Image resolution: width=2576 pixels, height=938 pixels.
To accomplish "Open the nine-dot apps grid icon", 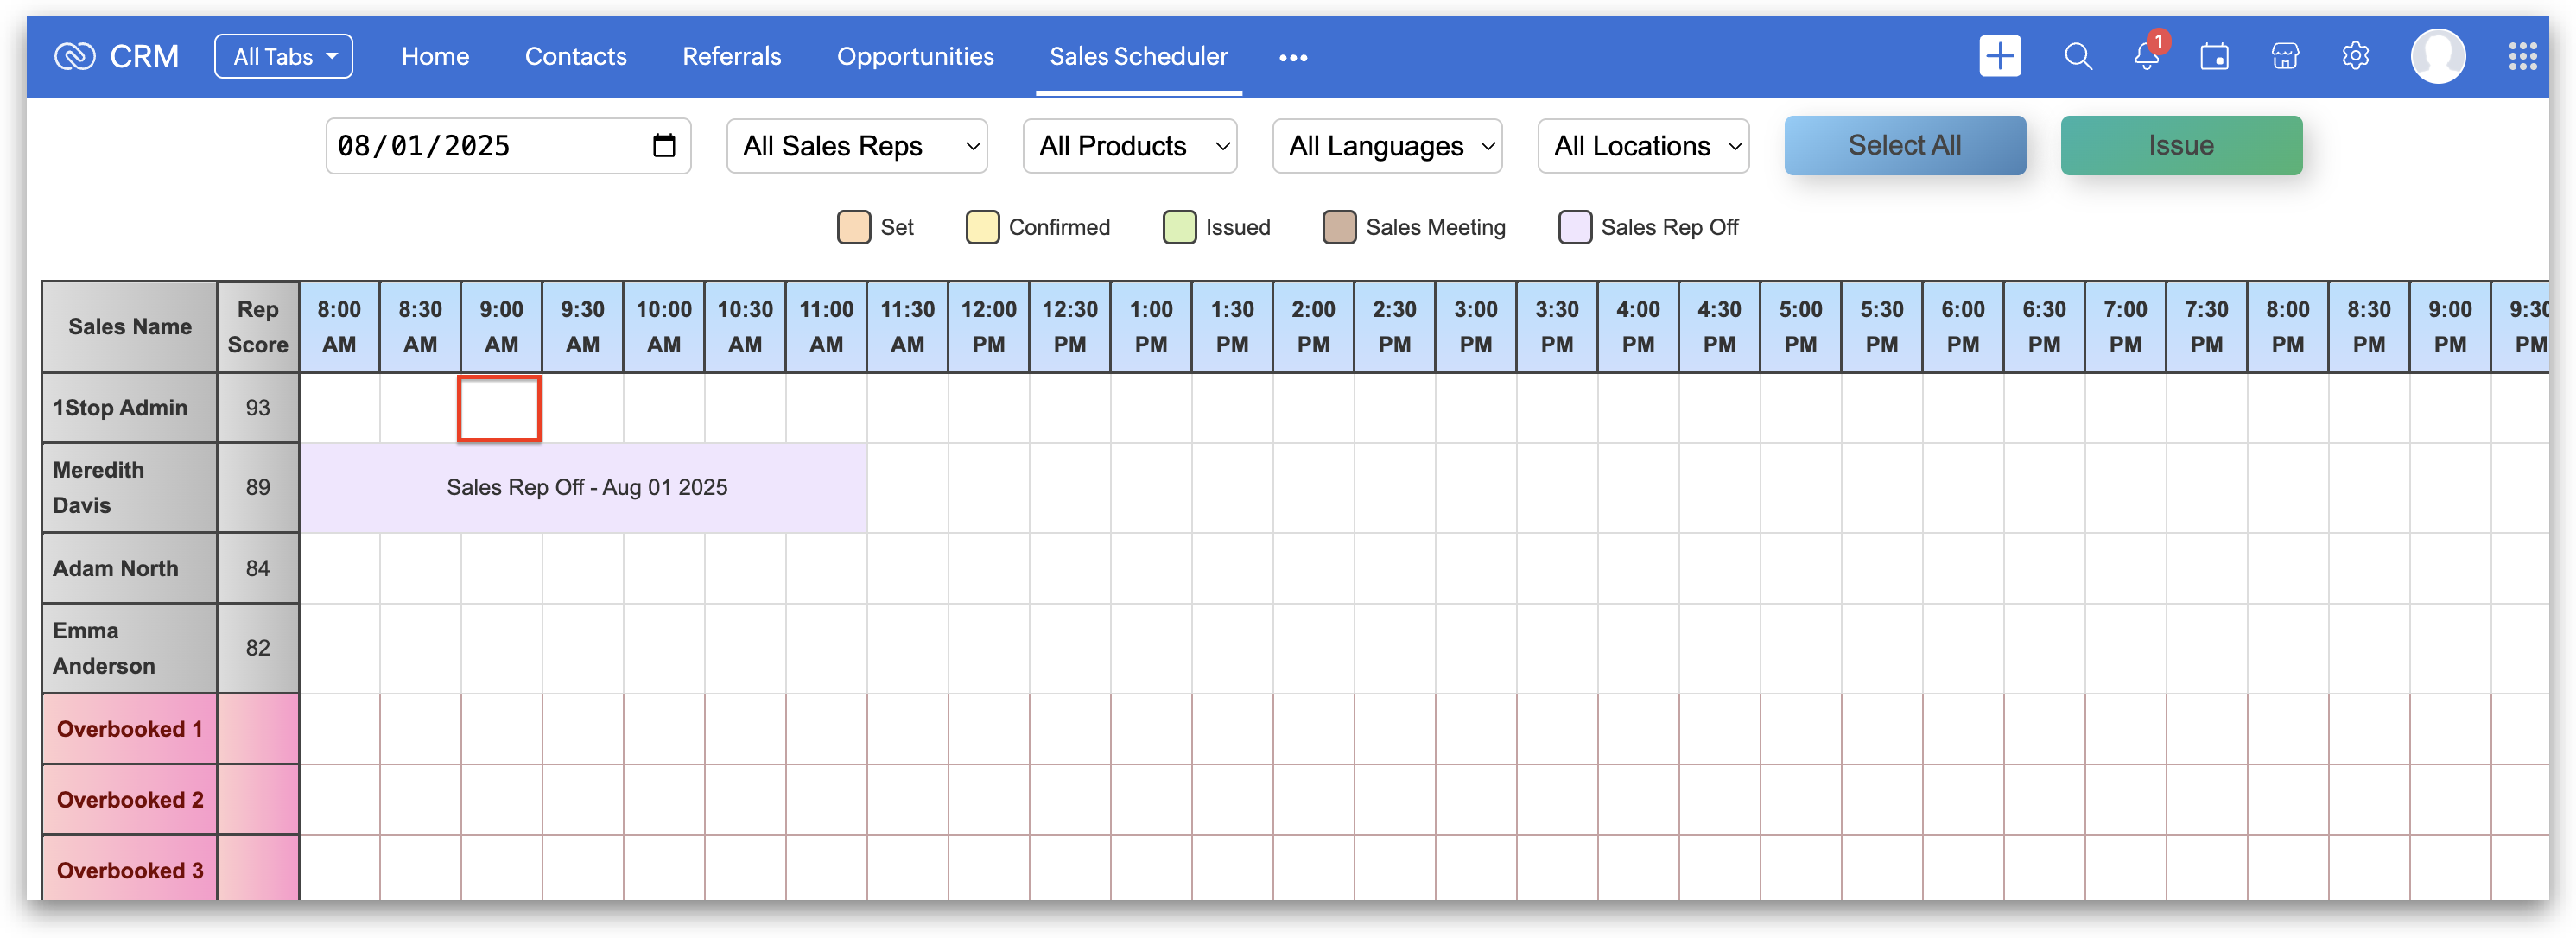I will (x=2522, y=56).
